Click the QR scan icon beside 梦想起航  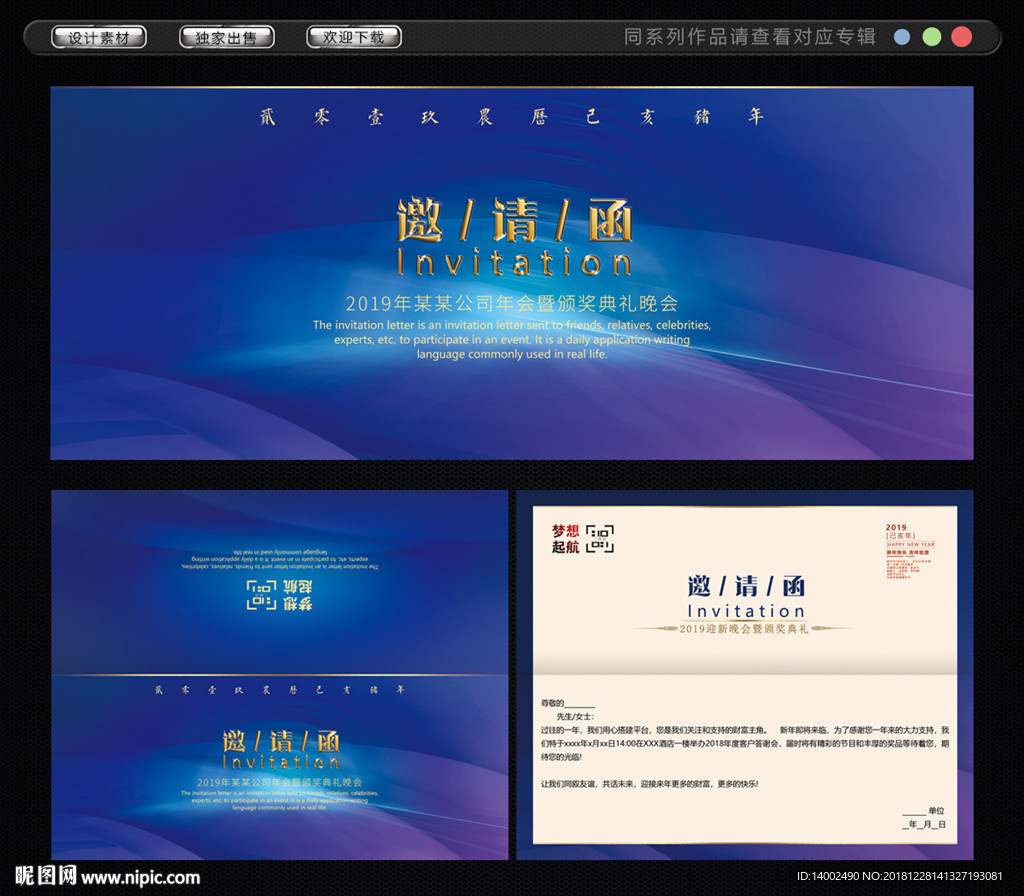[600, 538]
